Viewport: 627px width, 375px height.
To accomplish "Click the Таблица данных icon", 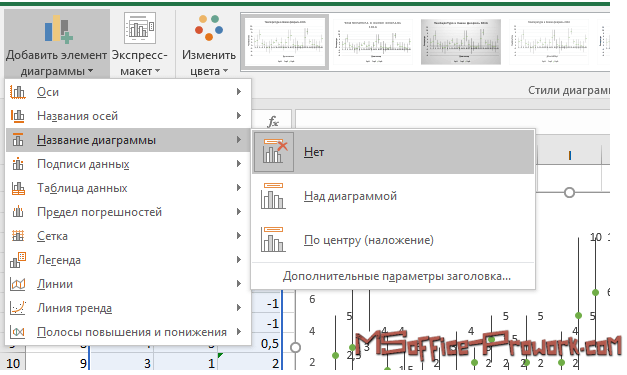I will (x=18, y=188).
